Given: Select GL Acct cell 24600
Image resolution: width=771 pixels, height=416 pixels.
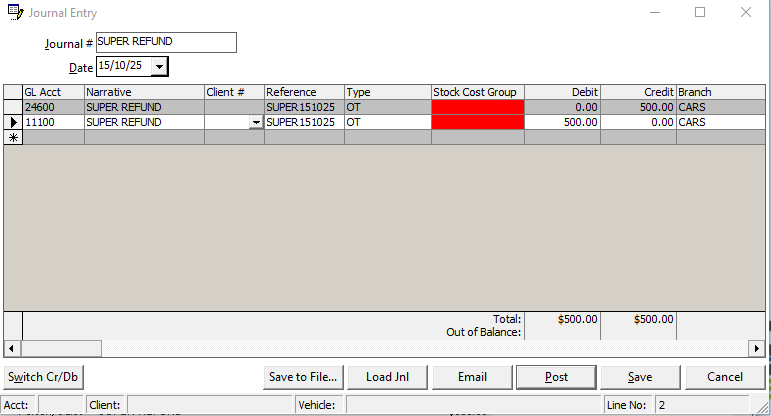Looking at the screenshot, I should (x=54, y=107).
